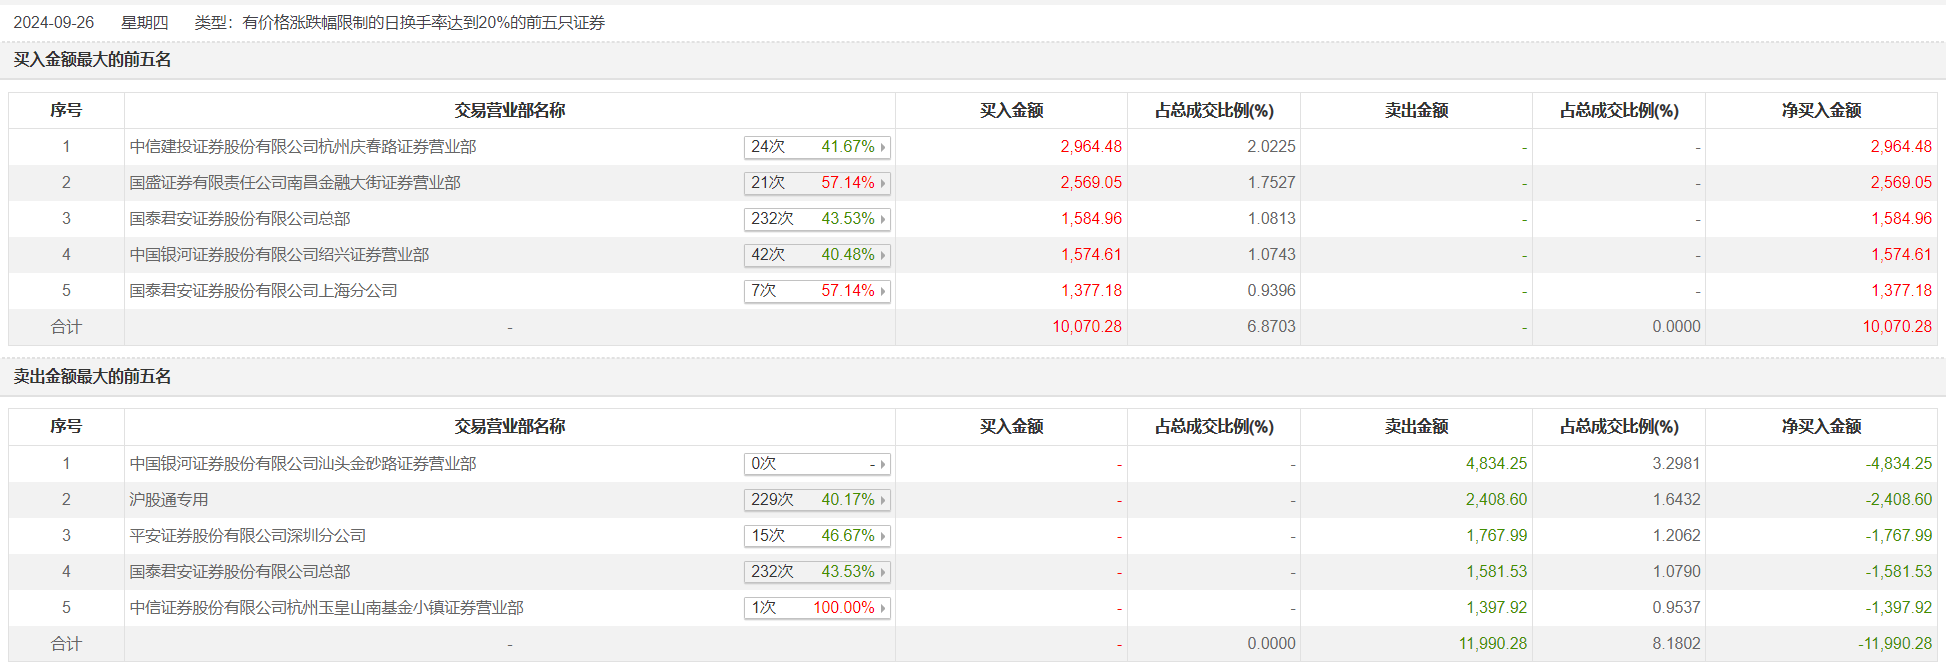This screenshot has height=671, width=1946.
Task: Expand the 229次 40.17% stats box
Action: [817, 500]
